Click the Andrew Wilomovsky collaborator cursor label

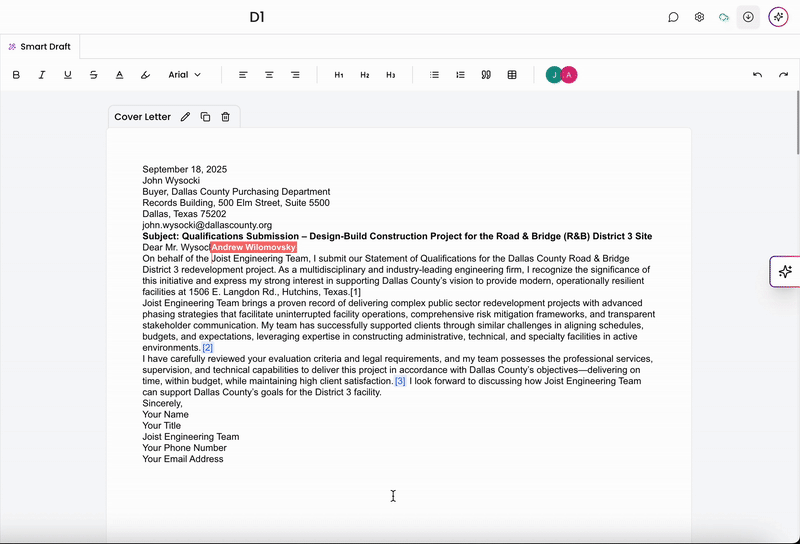pyautogui.click(x=254, y=248)
